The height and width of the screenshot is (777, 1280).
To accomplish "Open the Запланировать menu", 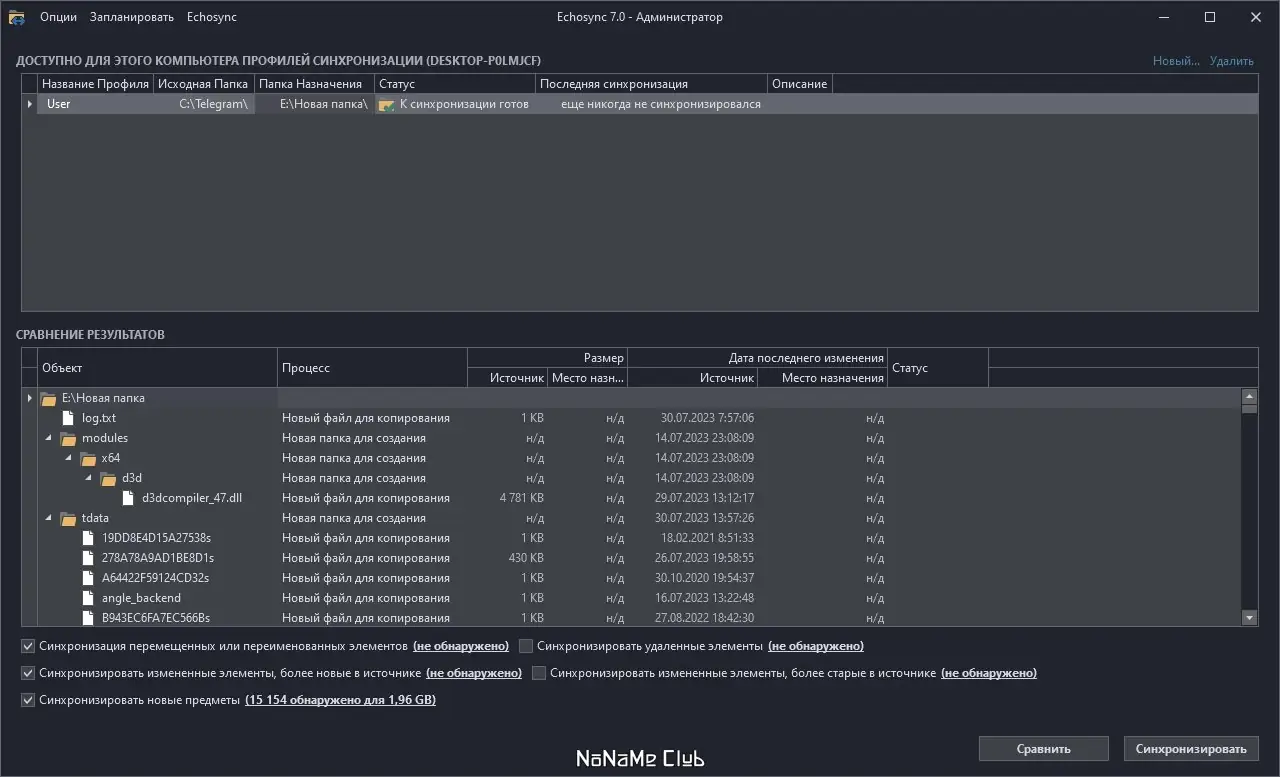I will pos(131,17).
